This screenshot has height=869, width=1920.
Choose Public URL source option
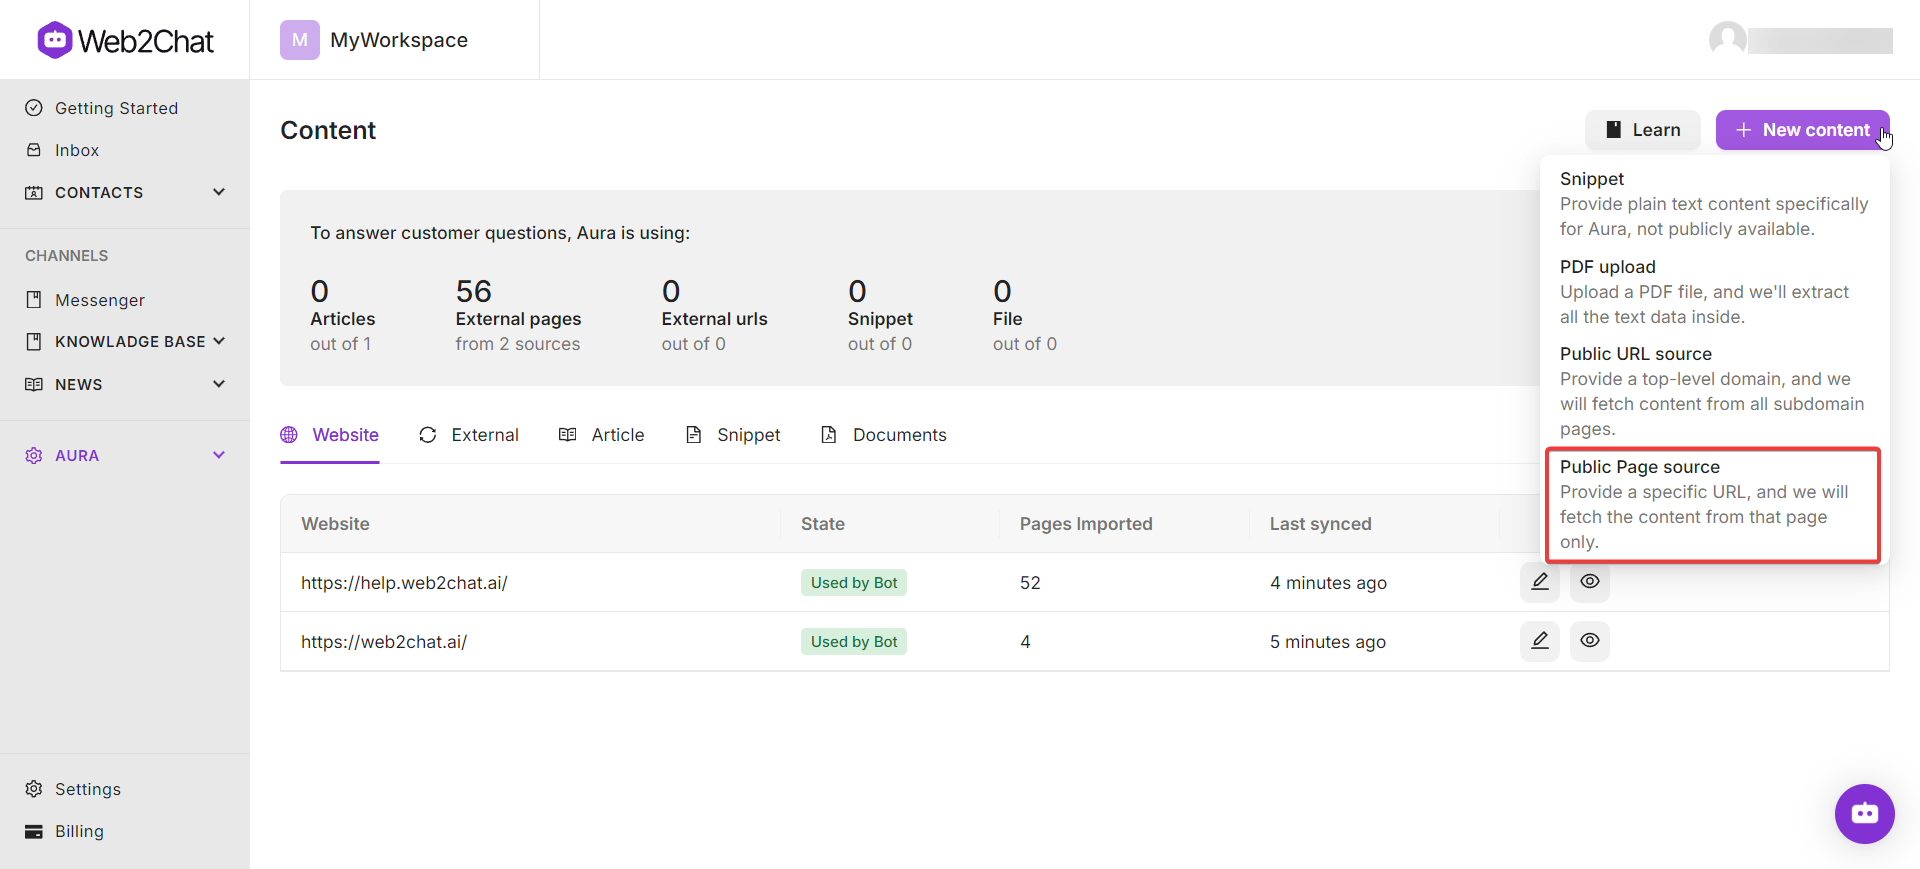click(1714, 391)
